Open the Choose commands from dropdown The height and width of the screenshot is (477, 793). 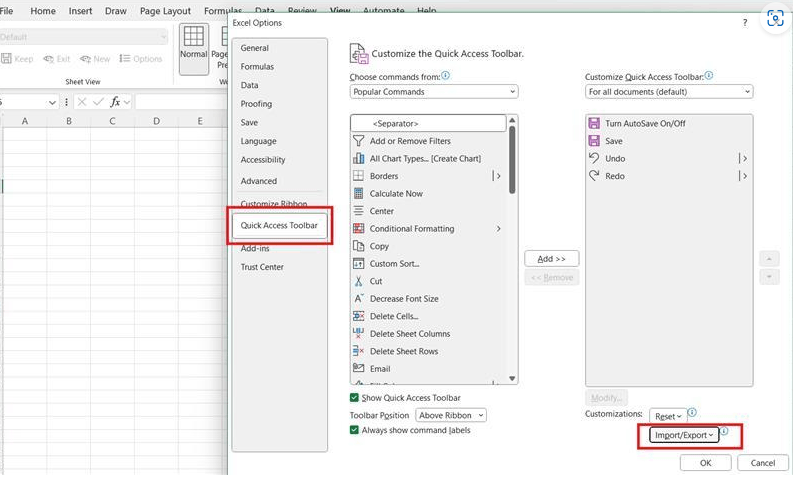(434, 92)
